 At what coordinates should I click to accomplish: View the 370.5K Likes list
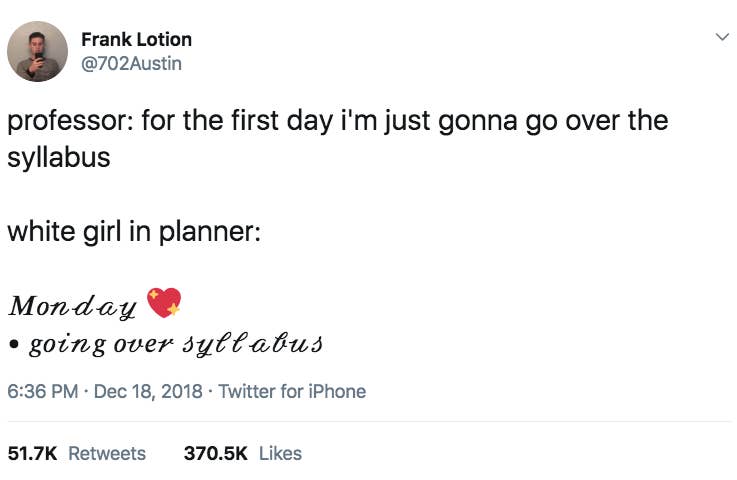243,453
